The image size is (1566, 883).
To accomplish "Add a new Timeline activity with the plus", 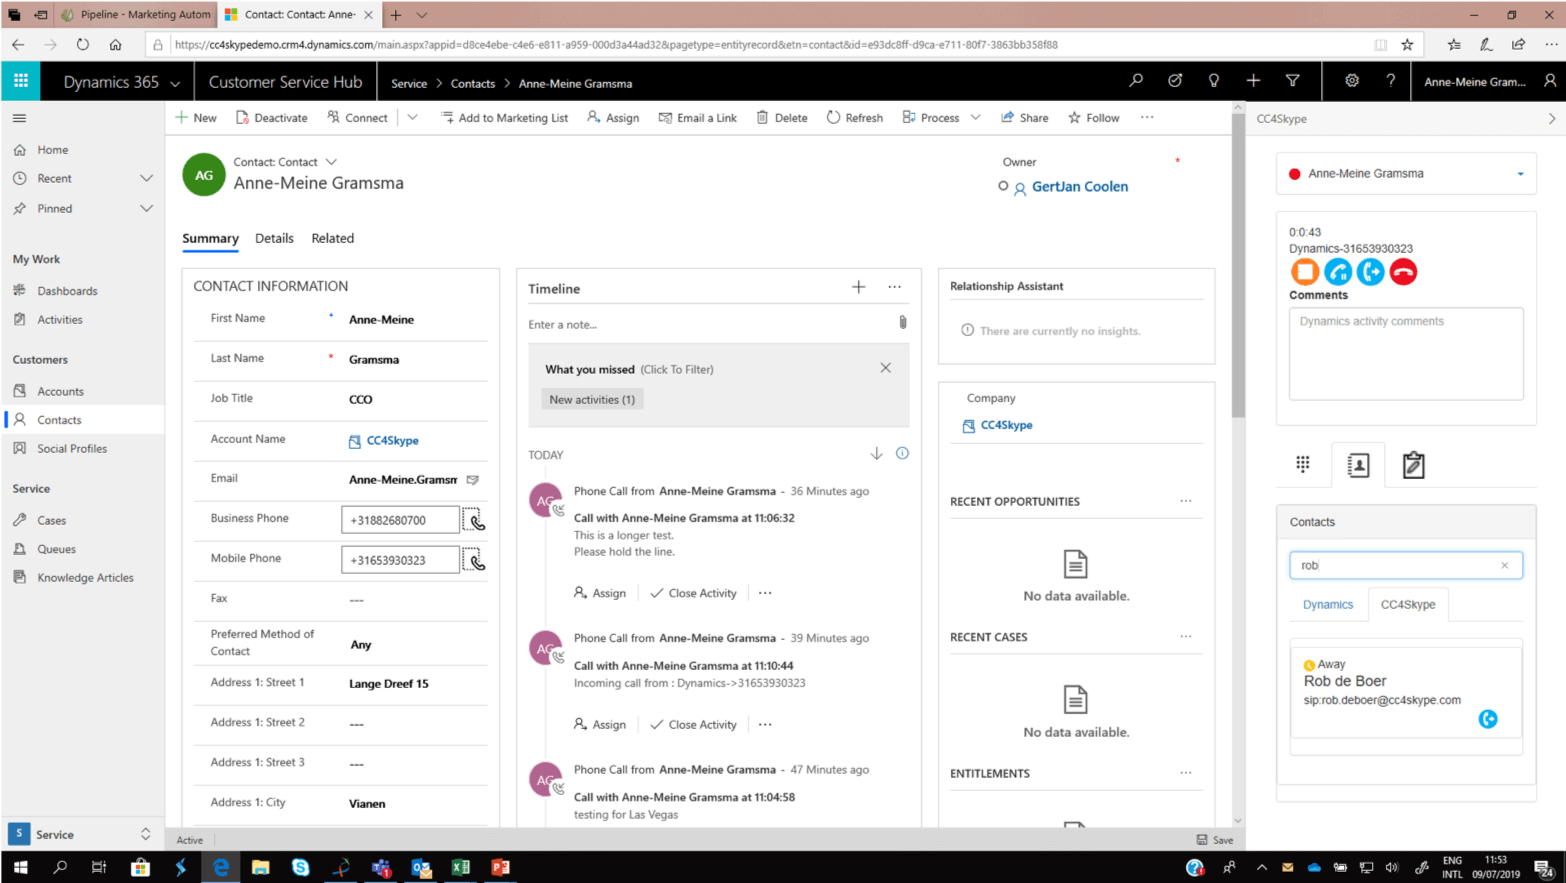I will click(858, 288).
